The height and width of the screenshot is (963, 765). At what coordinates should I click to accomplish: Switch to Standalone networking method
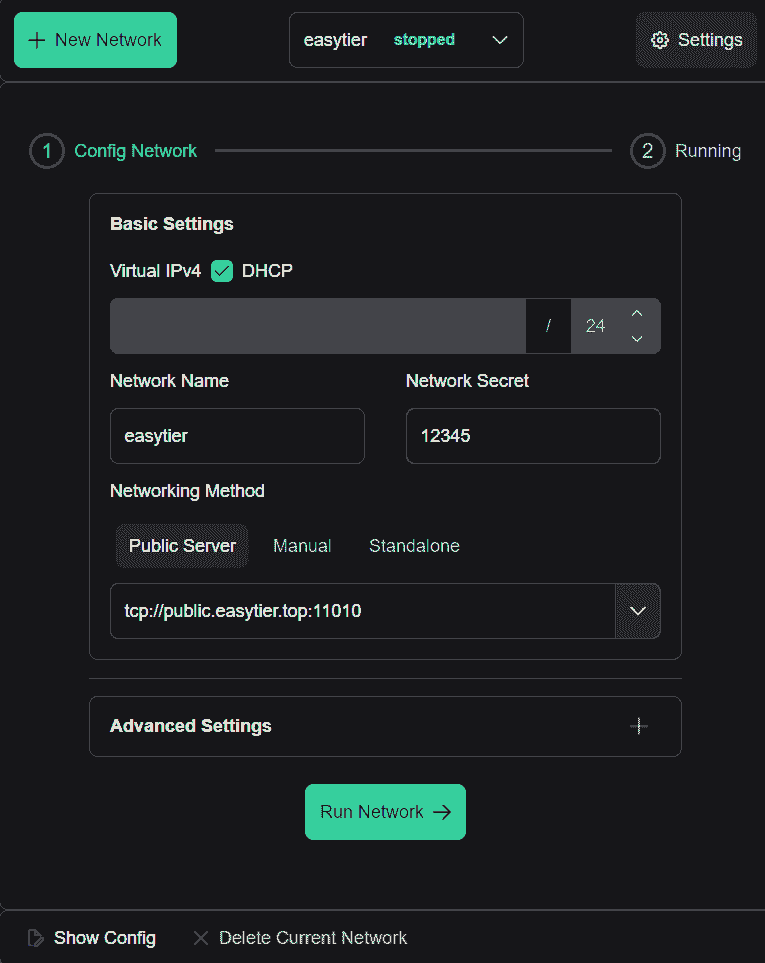pos(414,546)
